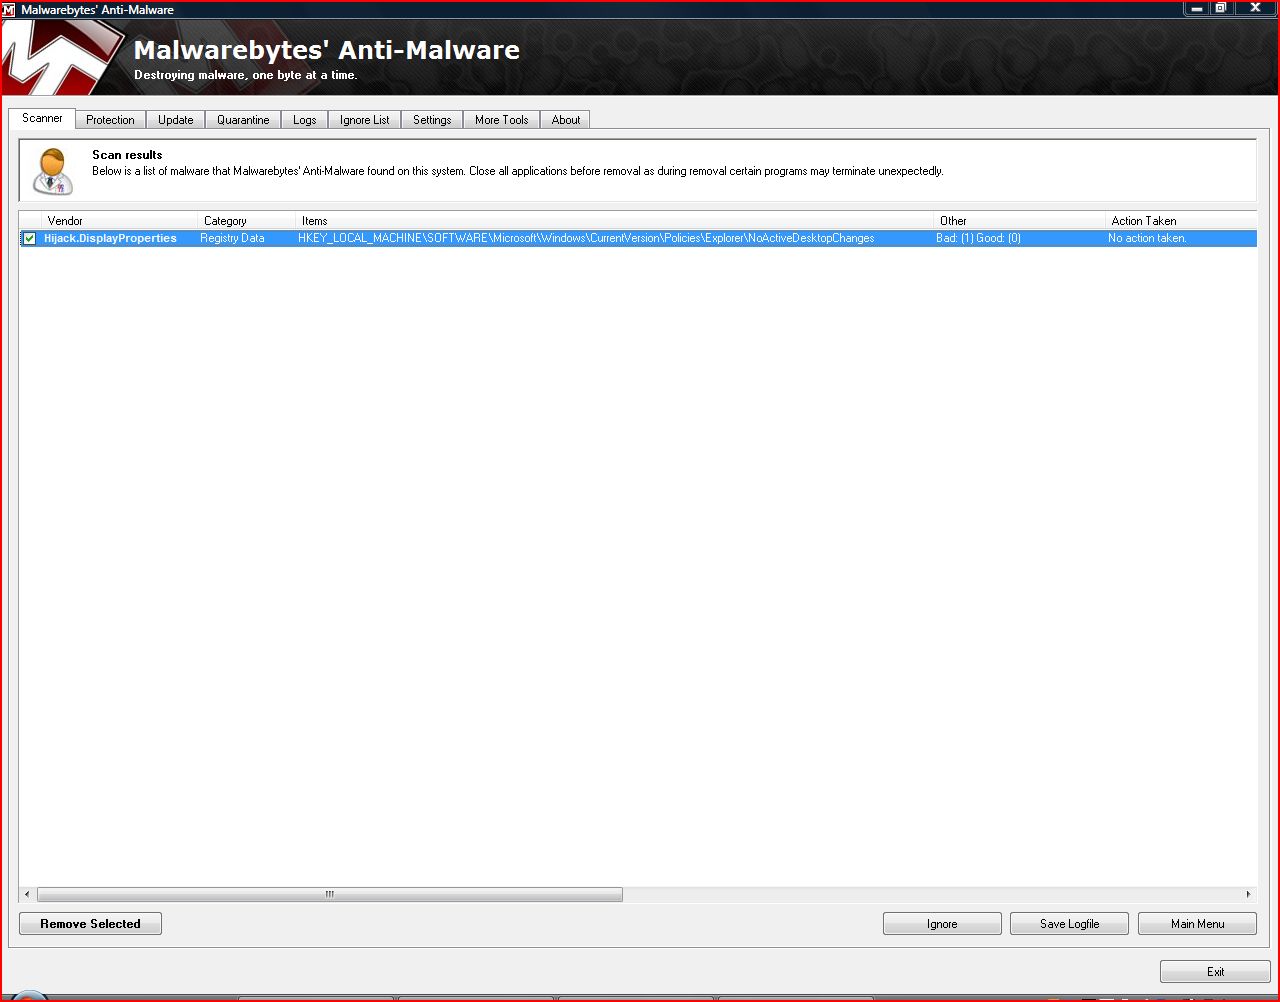View the Logs tab
The image size is (1280, 1002).
[x=305, y=120]
